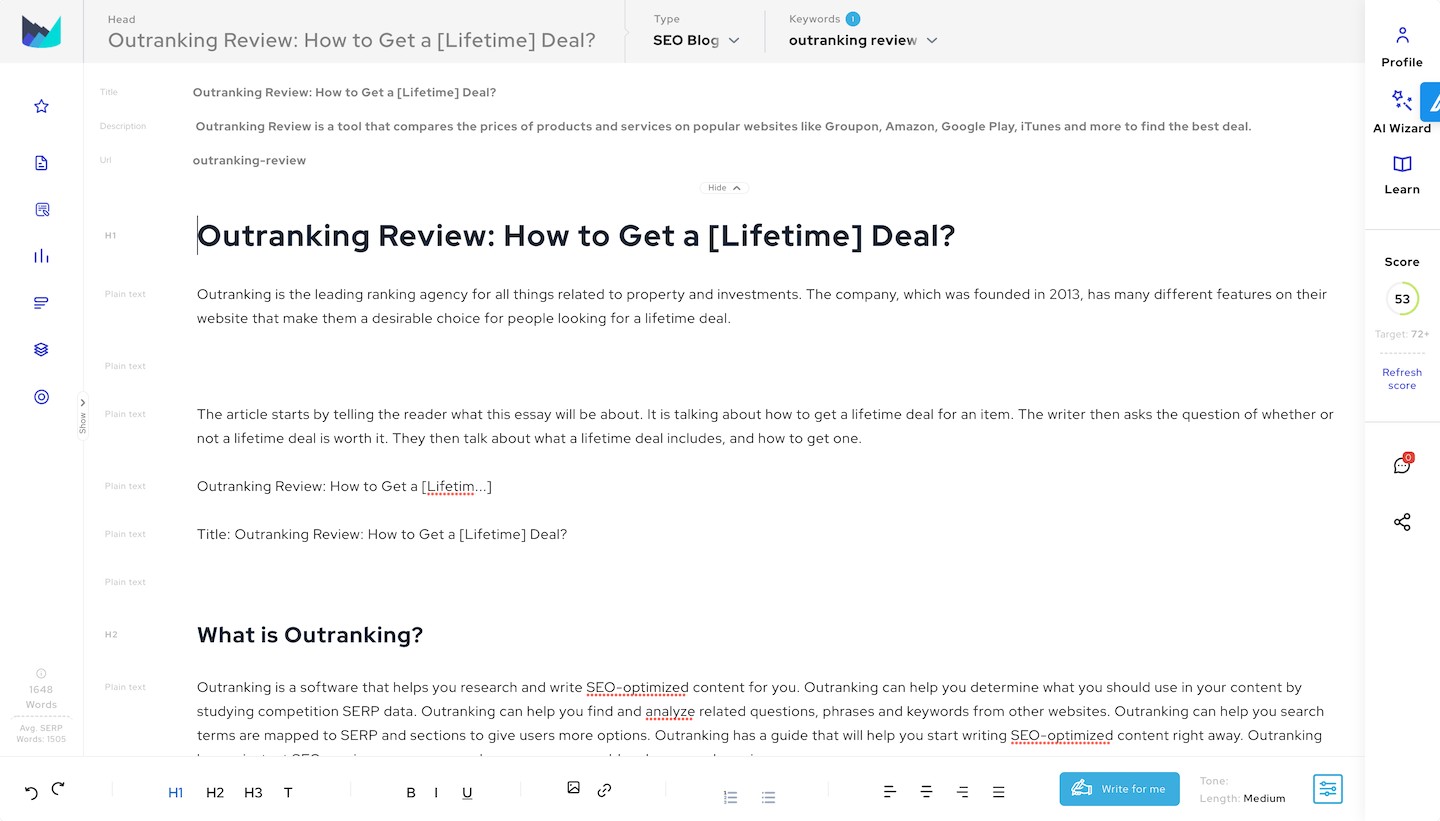Screen dimensions: 1440x821
Task: Click the share icon
Action: point(1402,522)
